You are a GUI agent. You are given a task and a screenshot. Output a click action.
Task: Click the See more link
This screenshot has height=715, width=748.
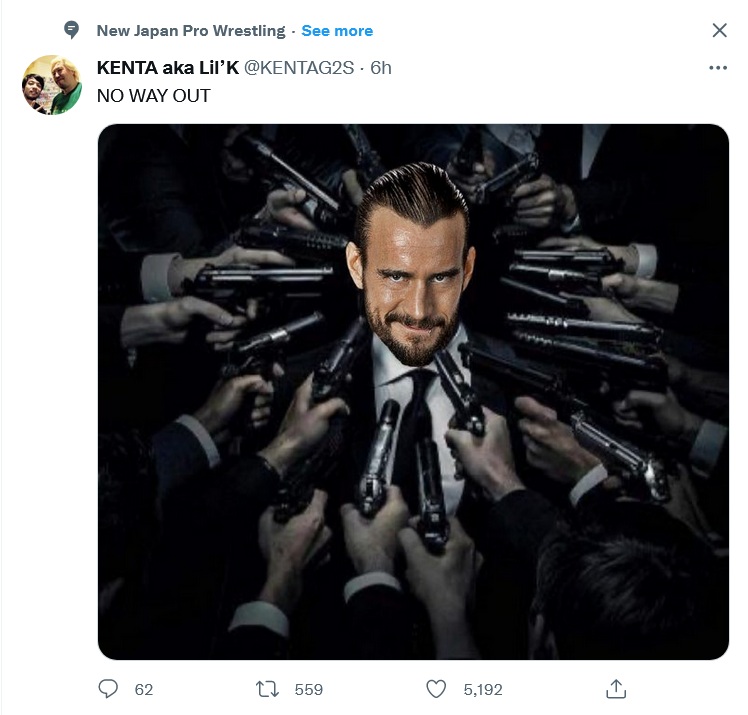point(337,31)
